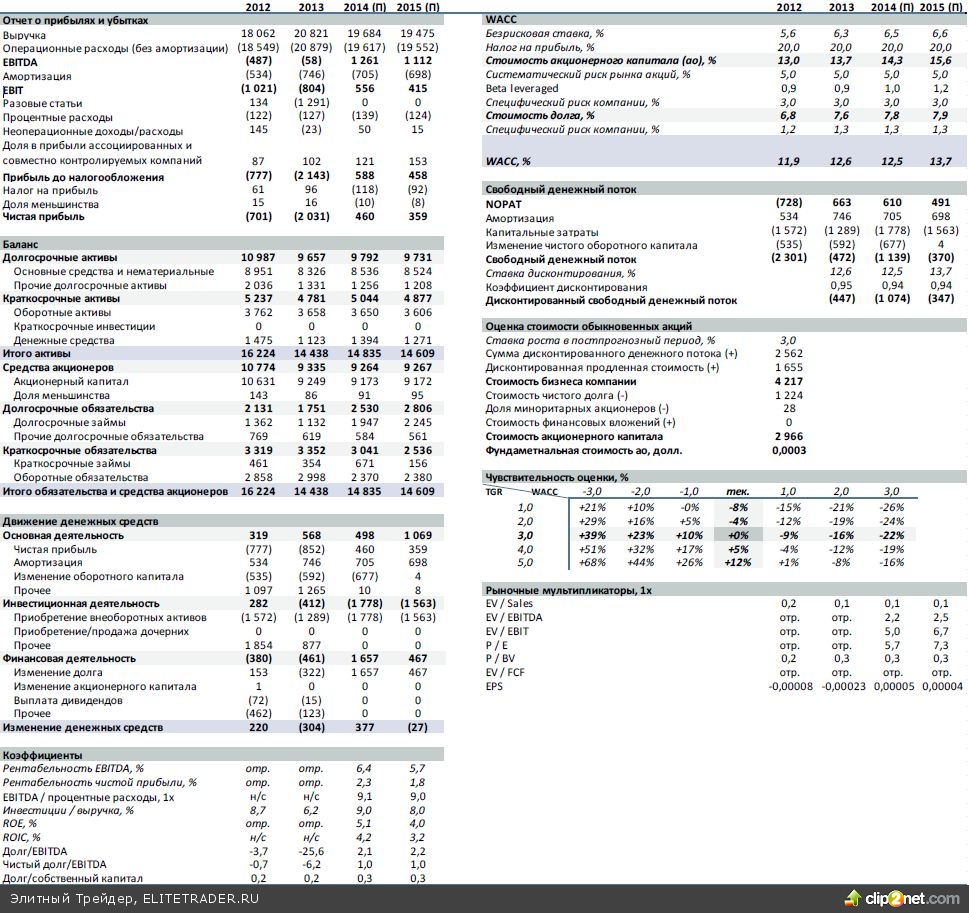Viewport: 969px width, 913px height.
Task: Select the '-26%' sensitivity cell
Action: (x=892, y=507)
